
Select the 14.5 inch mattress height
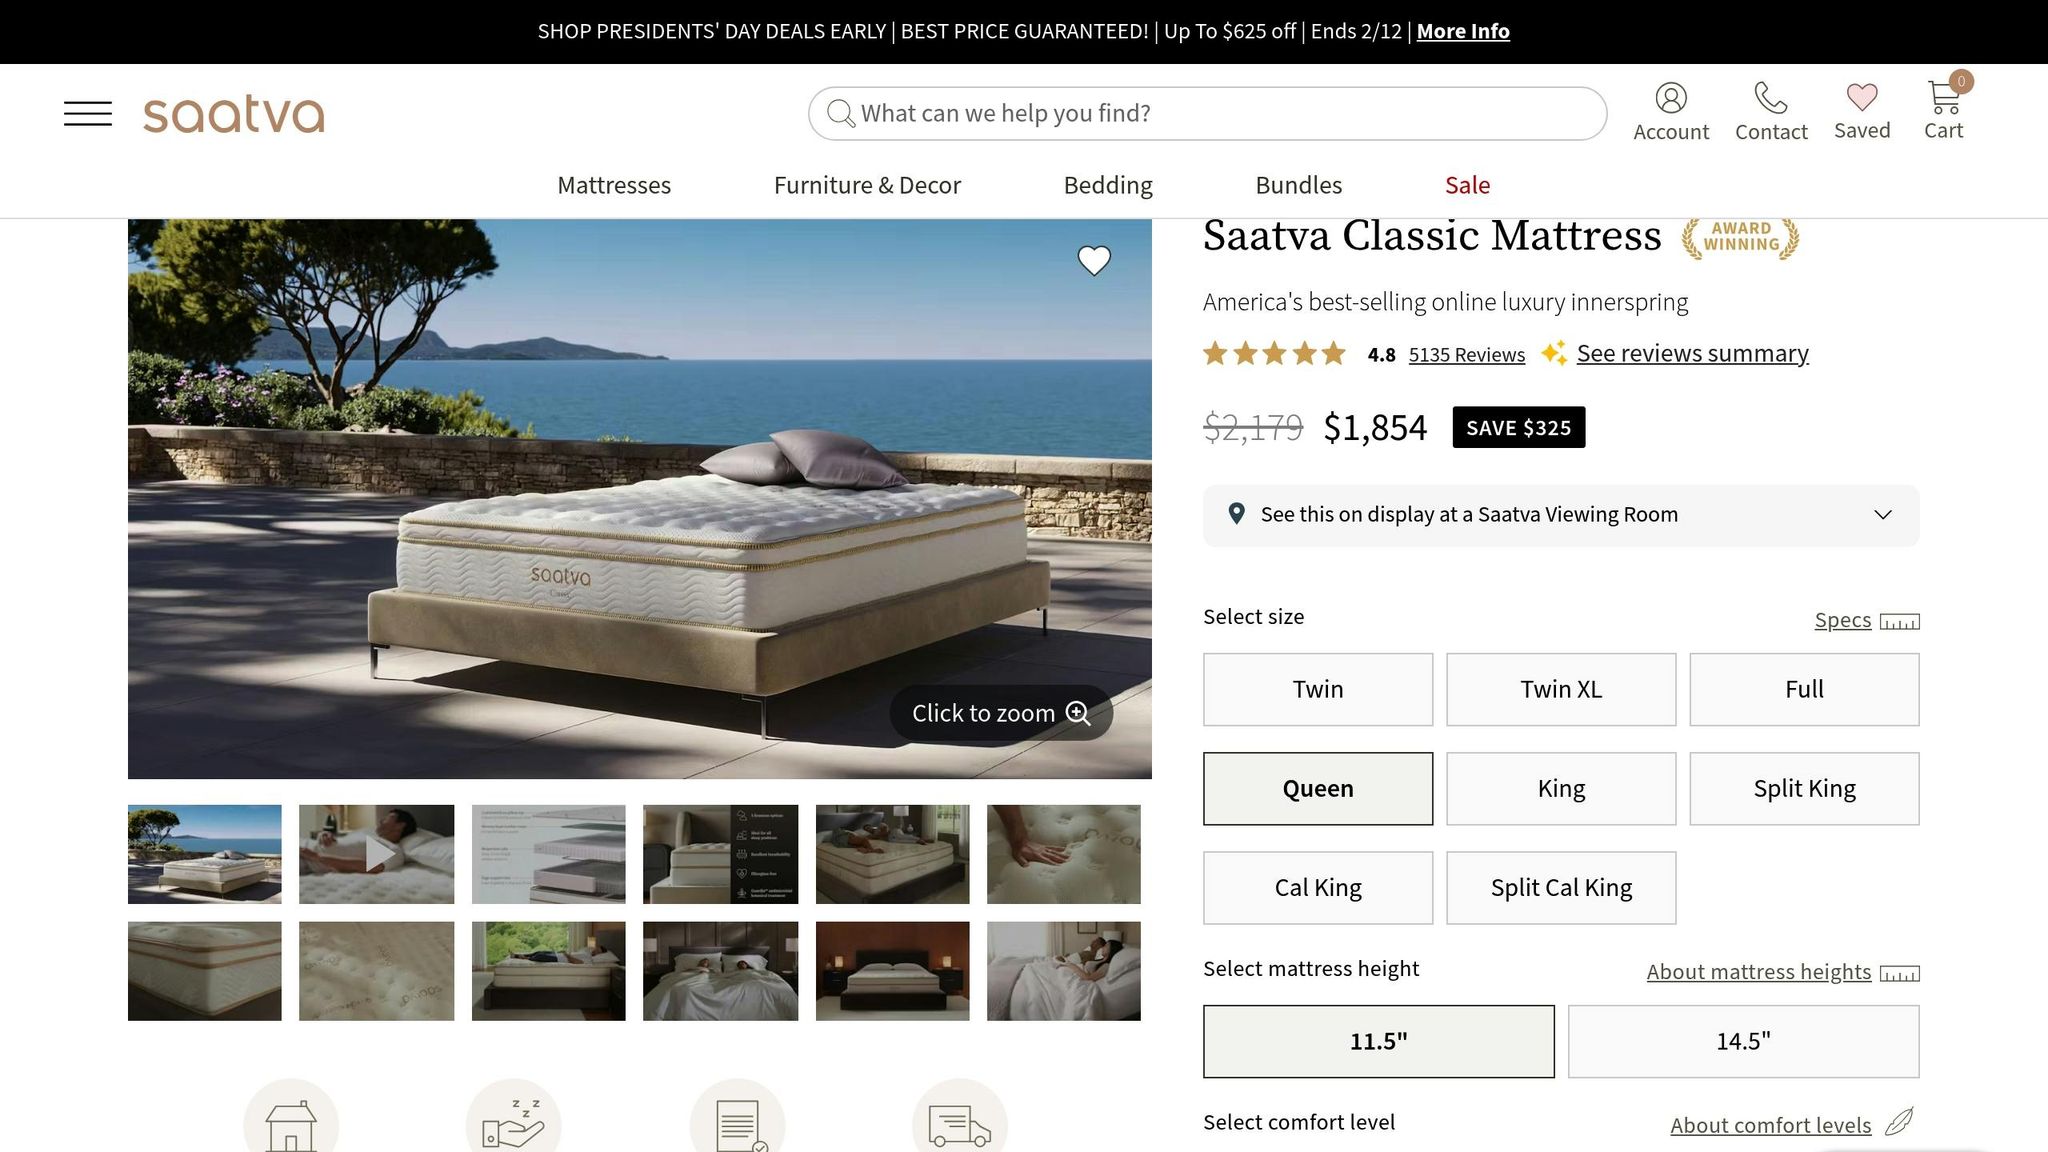[x=1742, y=1041]
